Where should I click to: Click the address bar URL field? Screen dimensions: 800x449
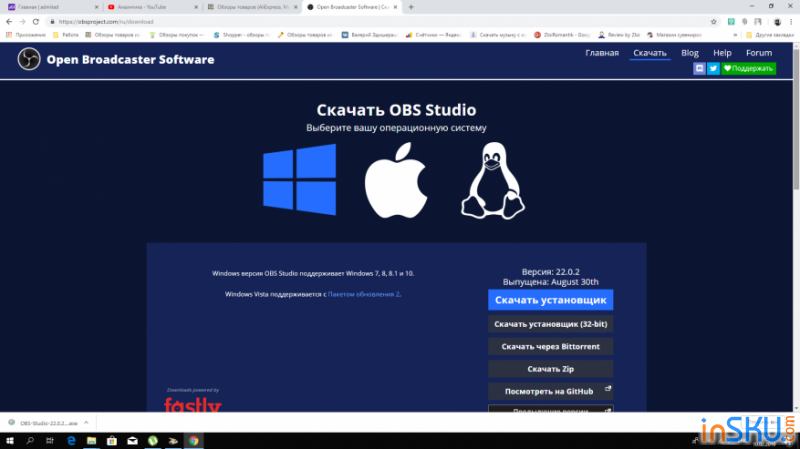coord(380,21)
